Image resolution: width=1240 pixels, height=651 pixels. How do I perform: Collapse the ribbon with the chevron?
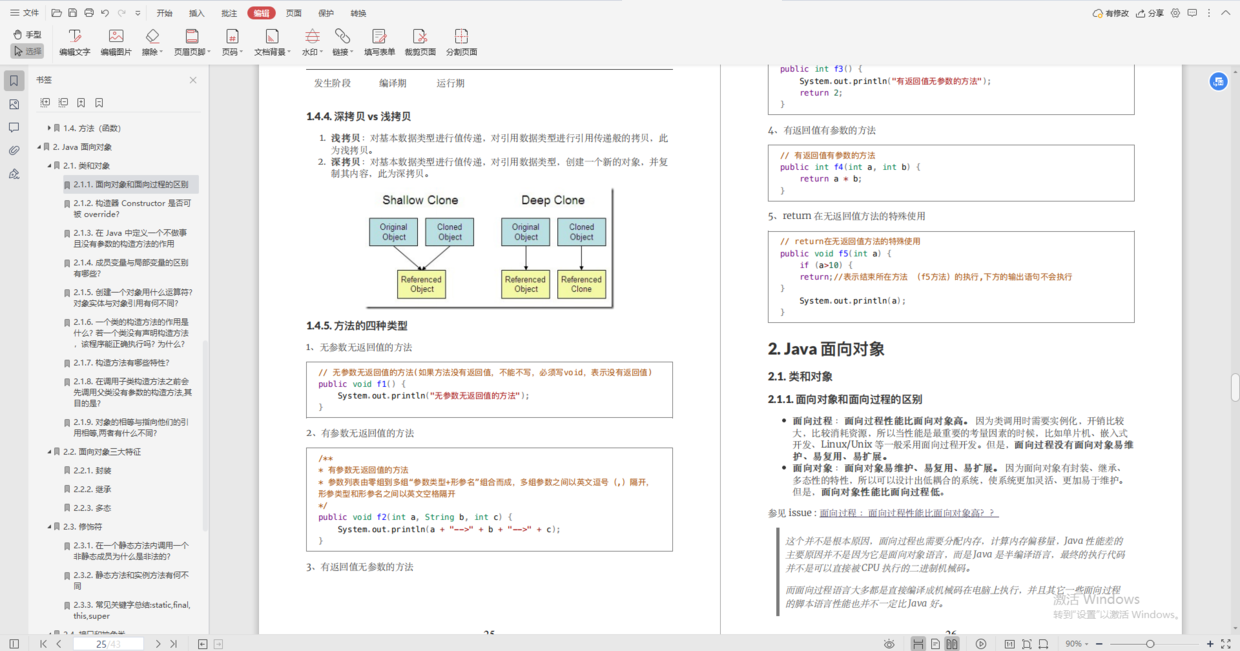coord(1225,13)
